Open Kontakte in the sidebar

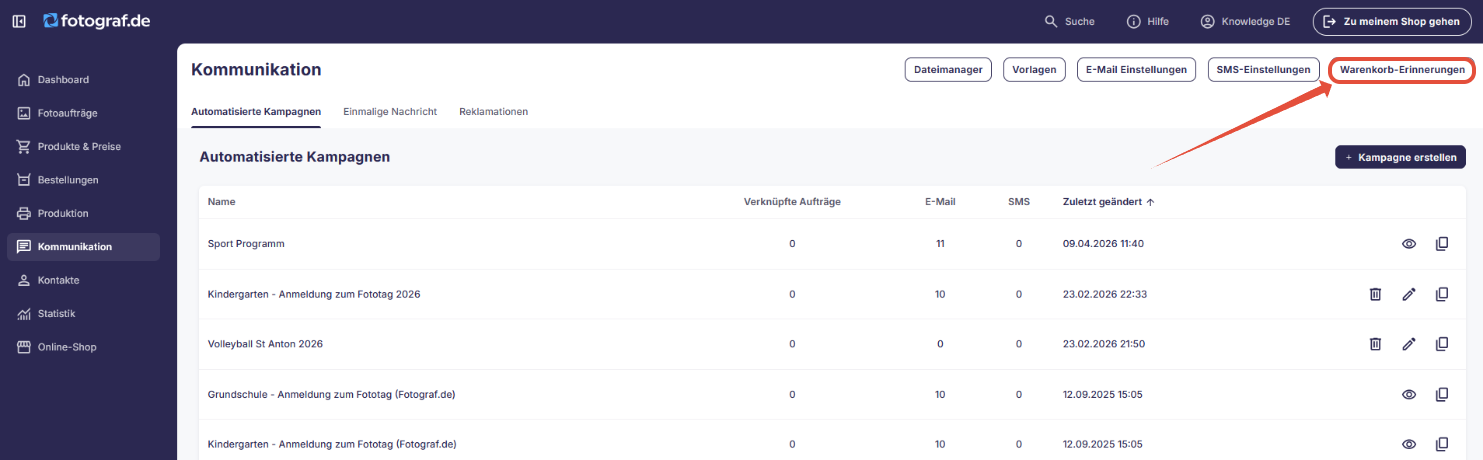(x=83, y=280)
